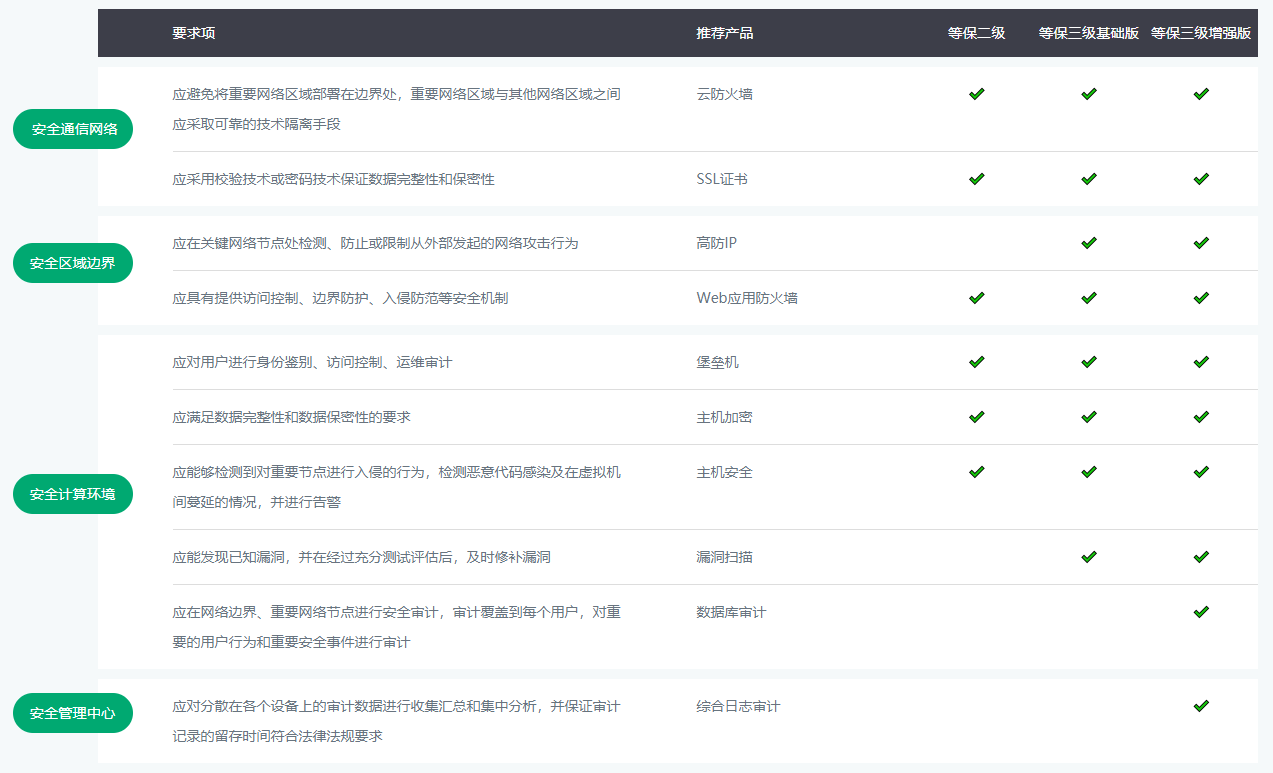
Task: Click 等保二级 checkmark in the 主机安全 row
Action: tap(977, 472)
